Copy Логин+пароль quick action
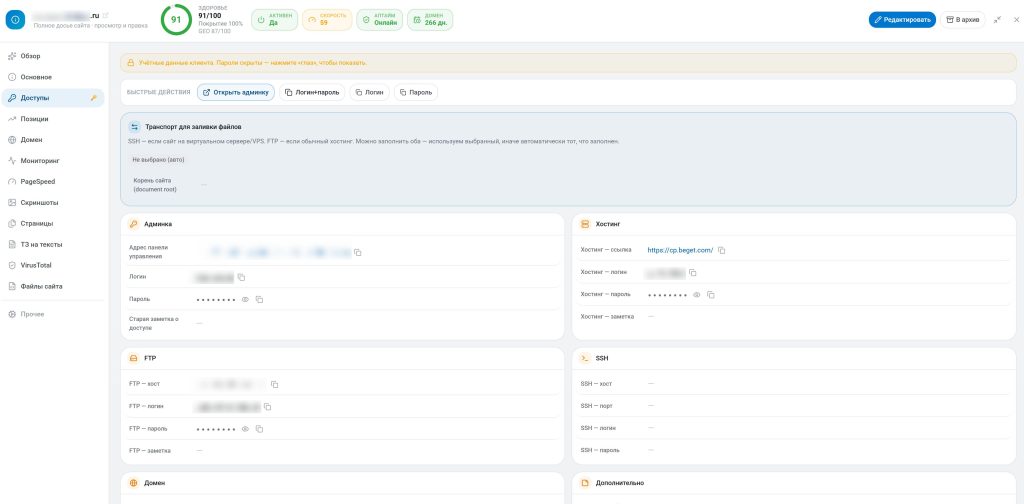 pyautogui.click(x=312, y=93)
